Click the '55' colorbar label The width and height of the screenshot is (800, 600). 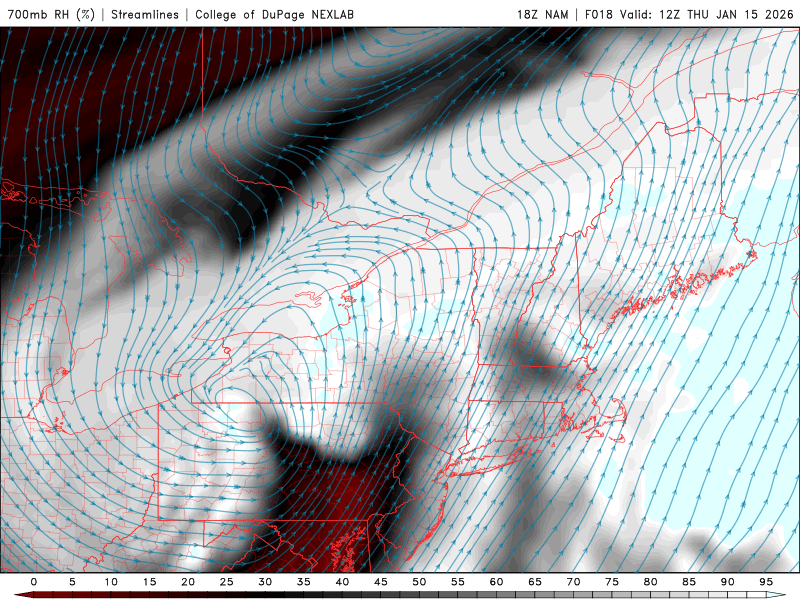click(458, 582)
